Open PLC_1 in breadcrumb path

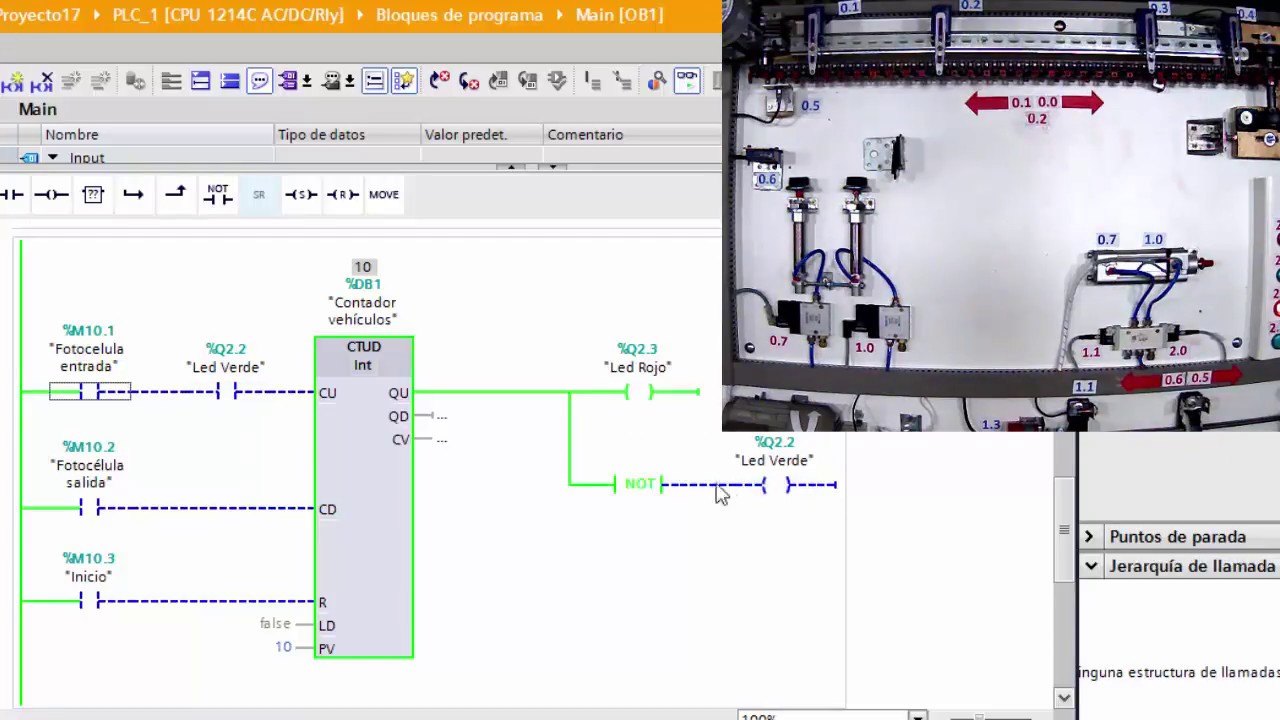click(x=228, y=15)
